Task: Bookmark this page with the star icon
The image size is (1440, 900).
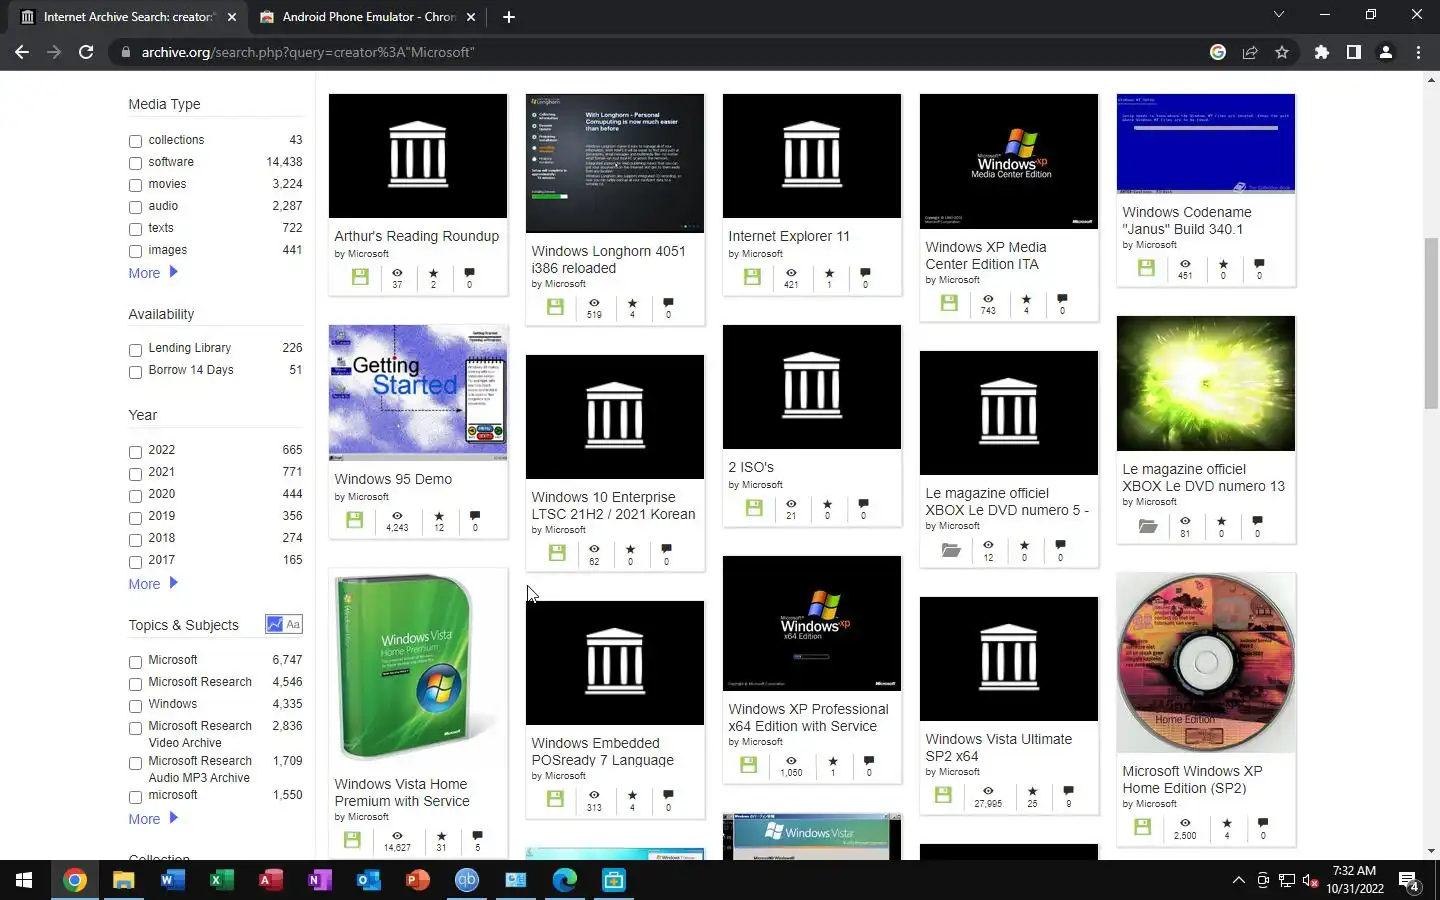Action: tap(1282, 52)
